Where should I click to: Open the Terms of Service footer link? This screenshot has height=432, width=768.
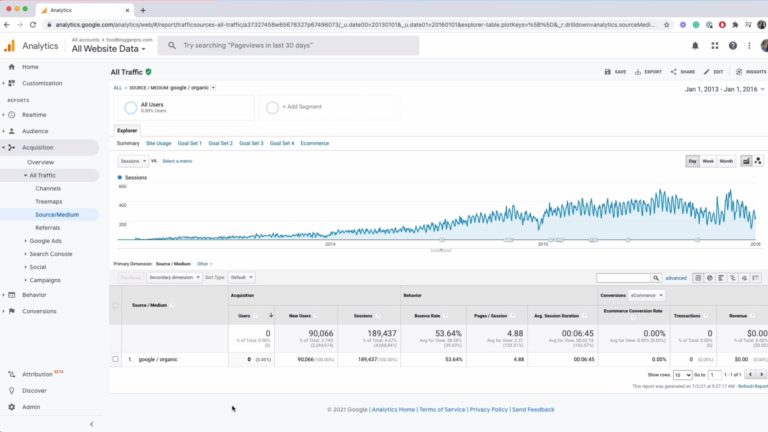click(442, 409)
